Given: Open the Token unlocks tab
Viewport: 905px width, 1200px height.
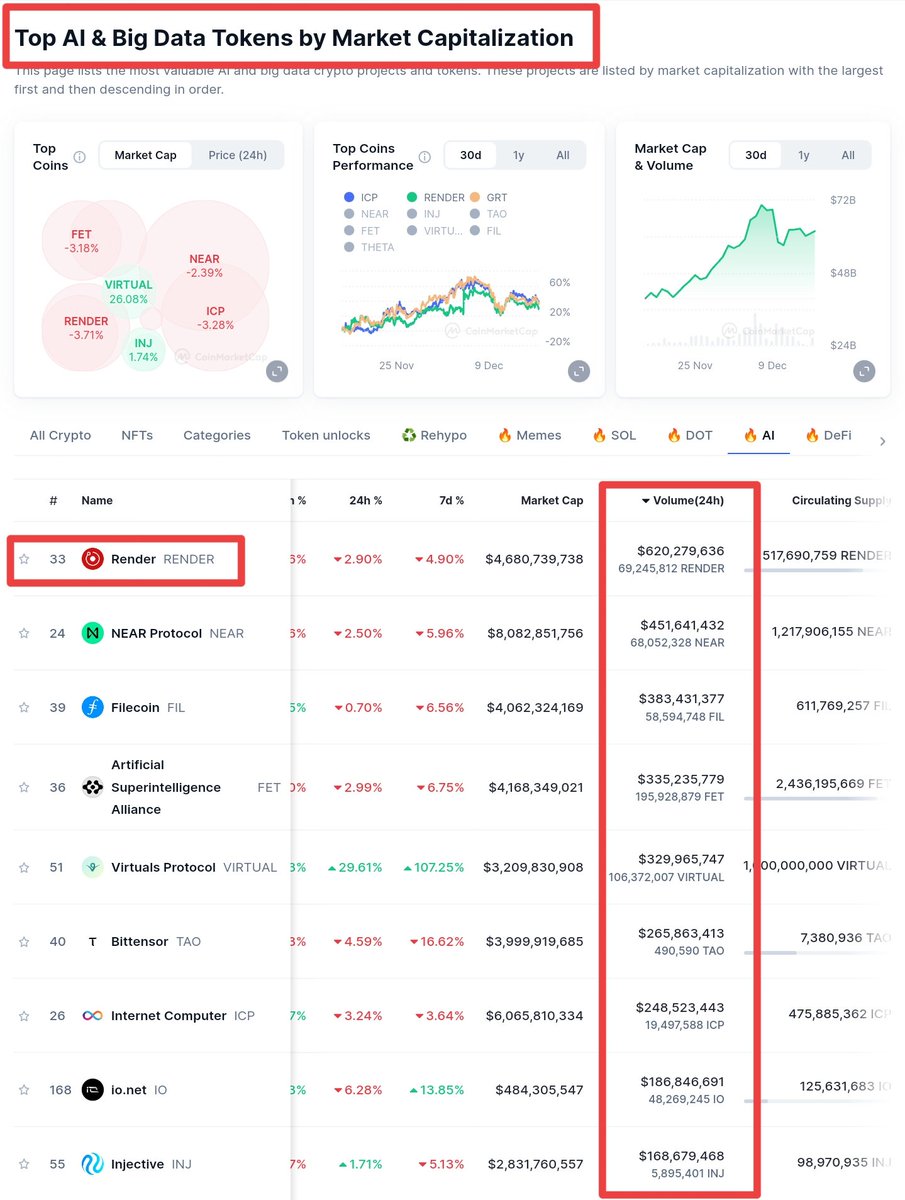Looking at the screenshot, I should coord(326,435).
